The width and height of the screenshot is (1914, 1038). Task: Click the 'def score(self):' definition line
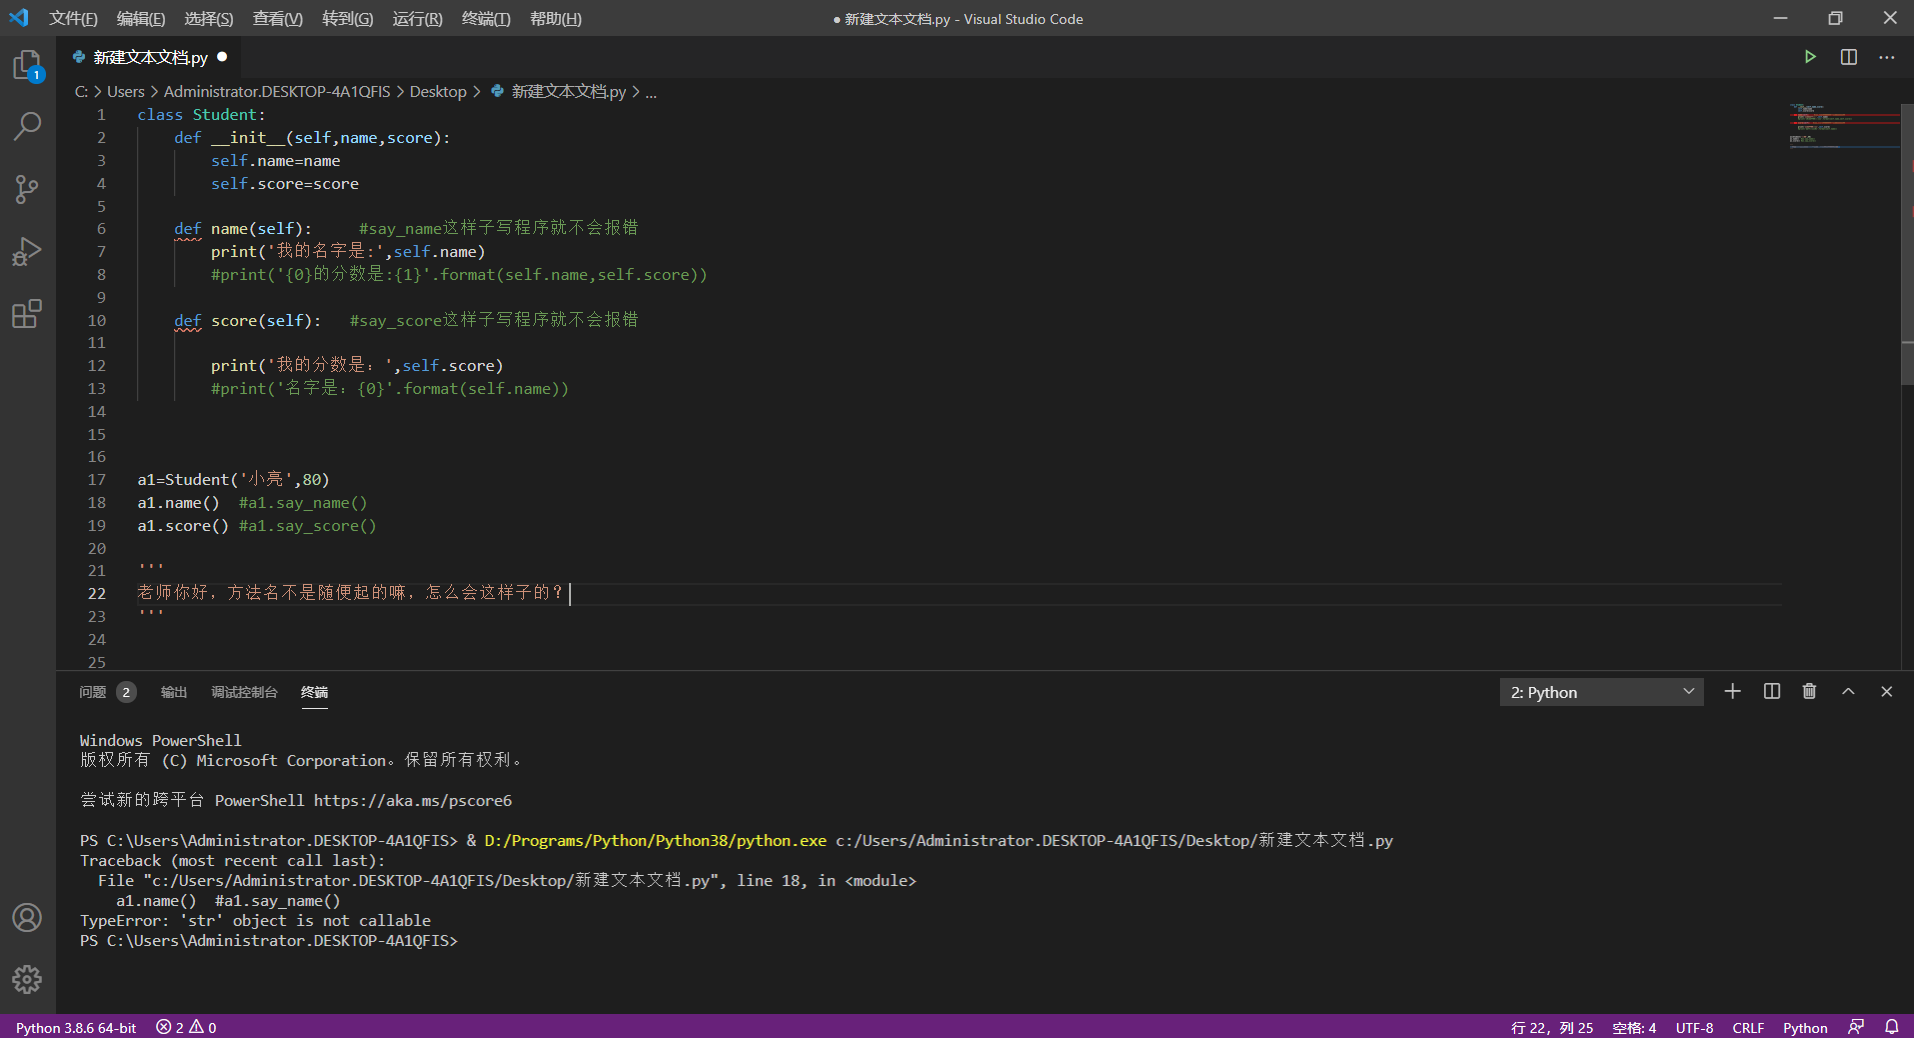247,320
